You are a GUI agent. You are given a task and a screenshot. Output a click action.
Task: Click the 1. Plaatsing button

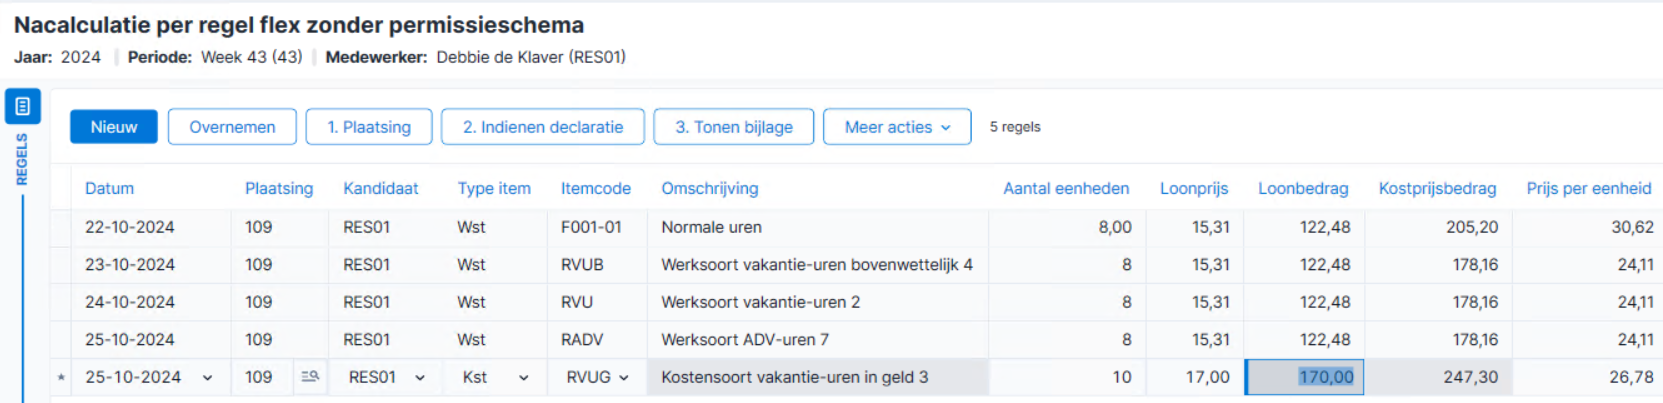pos(369,127)
